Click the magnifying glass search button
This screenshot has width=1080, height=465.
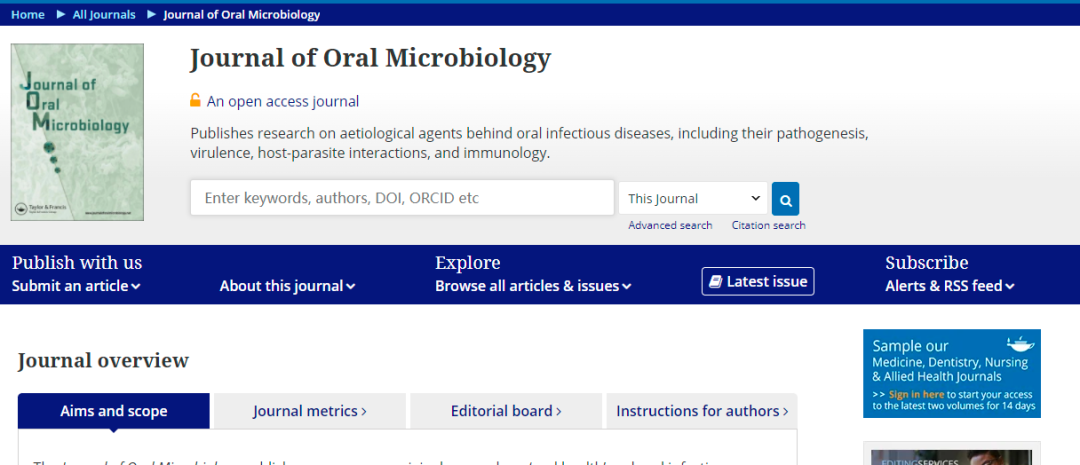pyautogui.click(x=785, y=199)
